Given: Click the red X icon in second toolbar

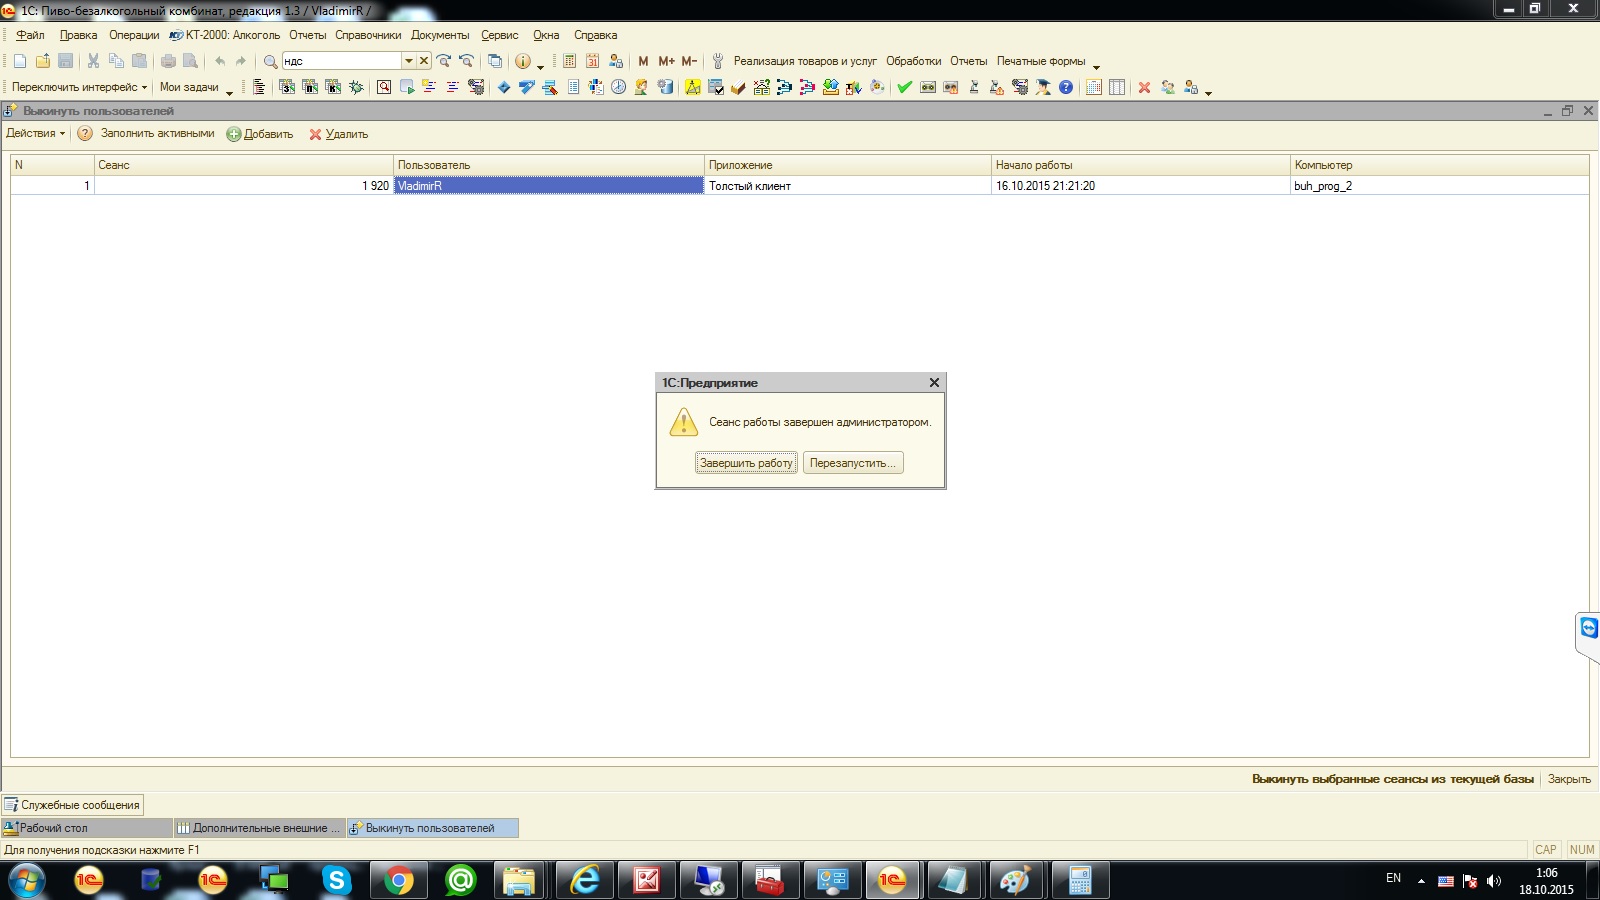Looking at the screenshot, I should [1144, 87].
